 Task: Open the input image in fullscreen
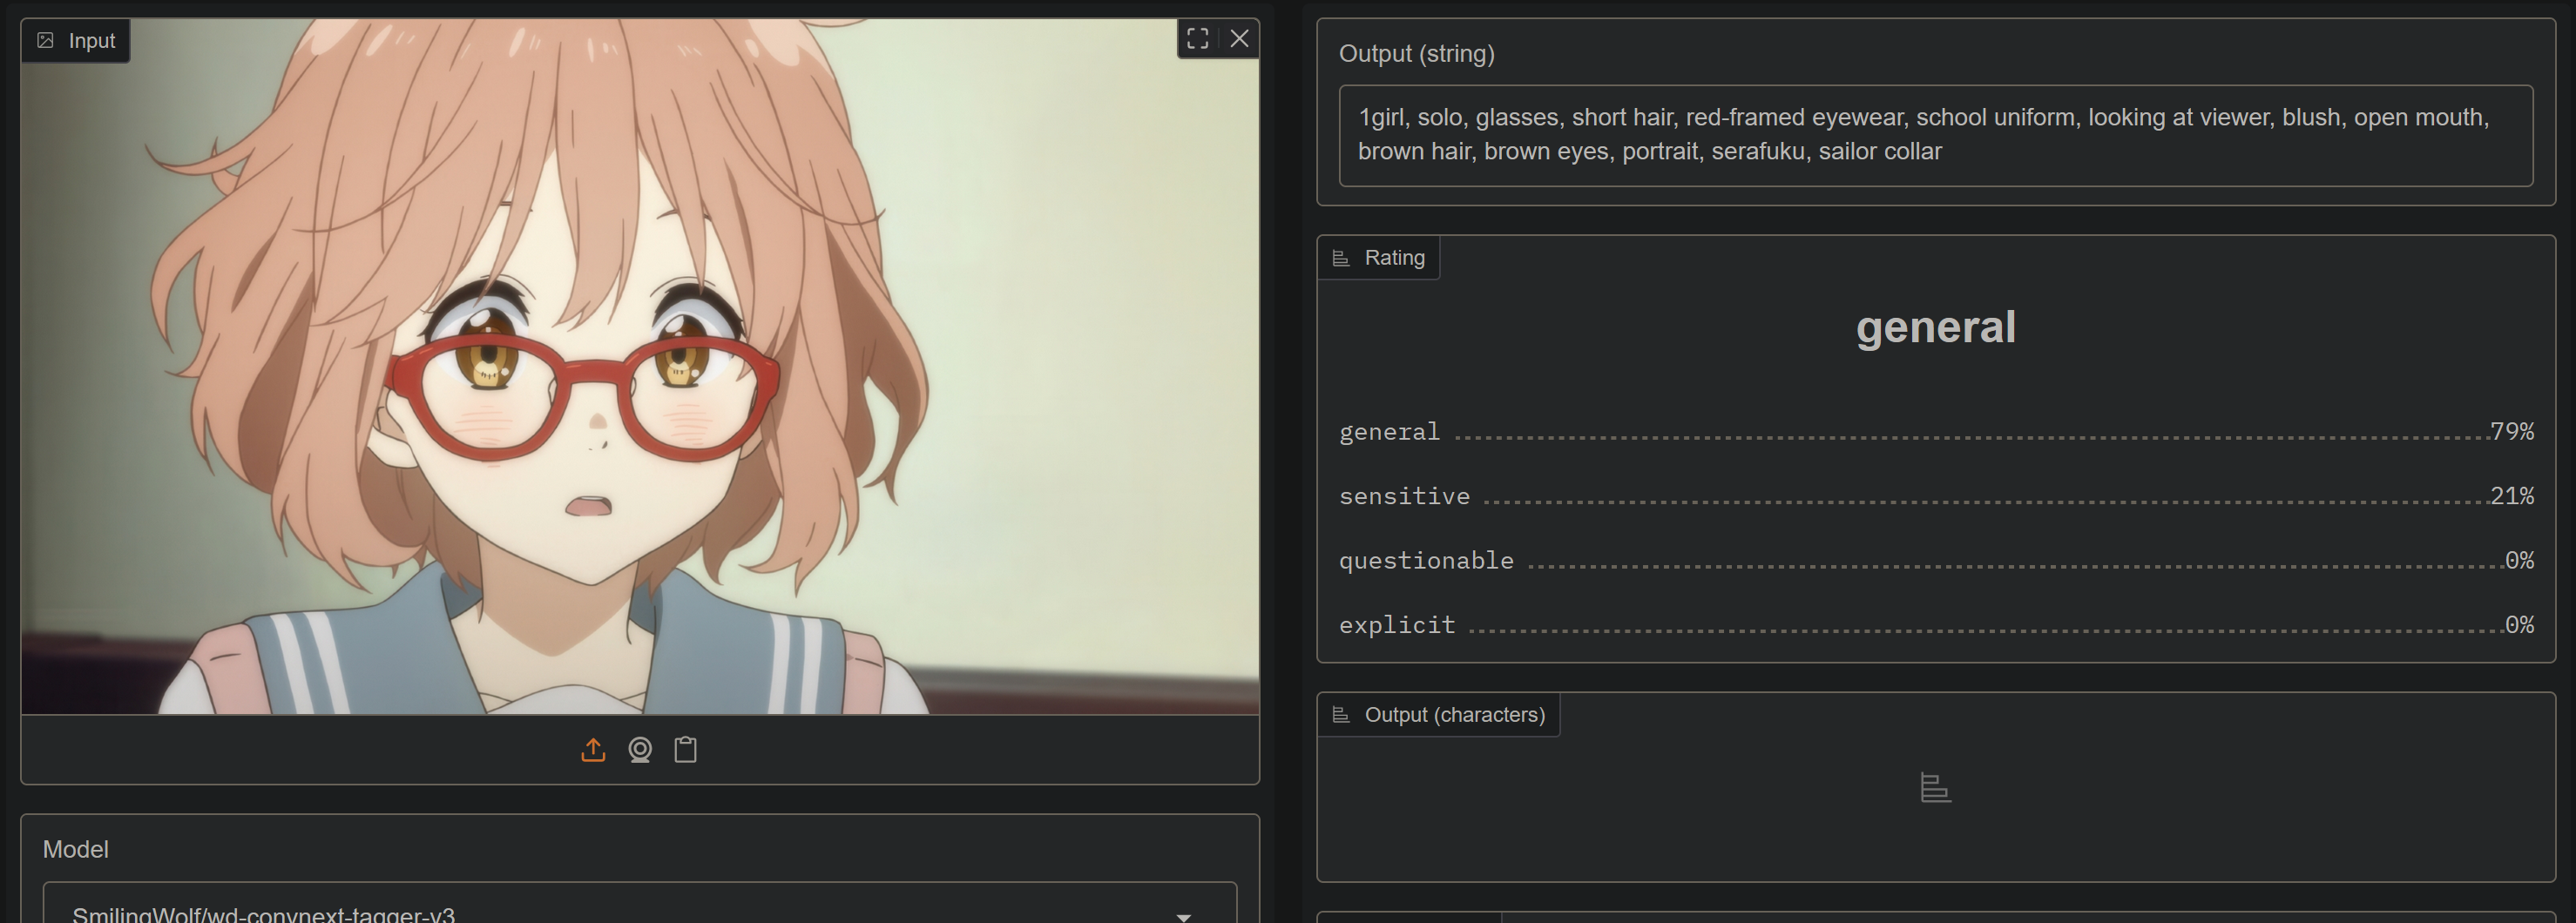(x=1198, y=39)
